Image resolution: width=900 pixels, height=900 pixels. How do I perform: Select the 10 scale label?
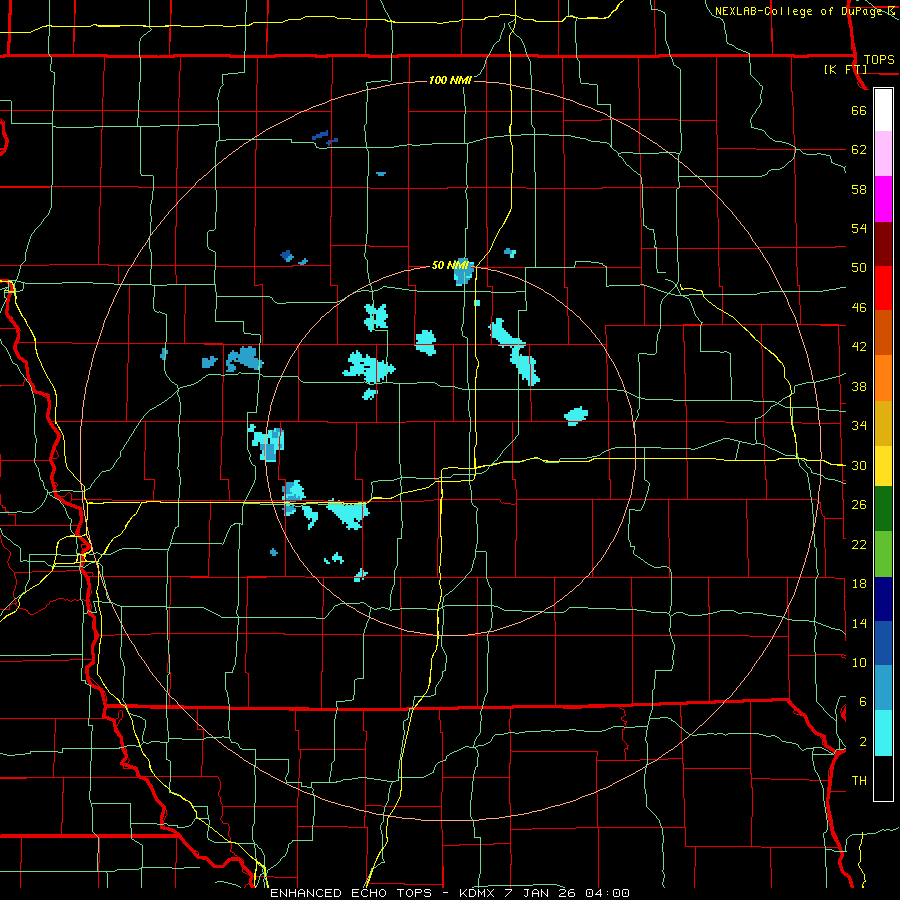pos(859,662)
